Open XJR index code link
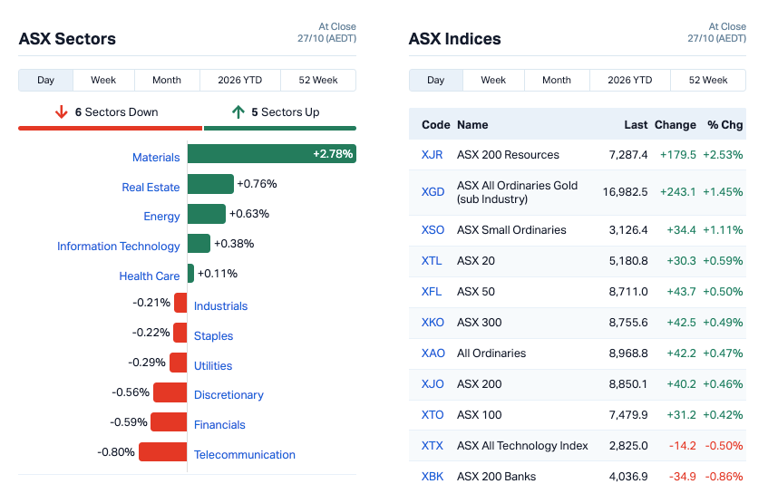768x484 pixels. [x=432, y=155]
